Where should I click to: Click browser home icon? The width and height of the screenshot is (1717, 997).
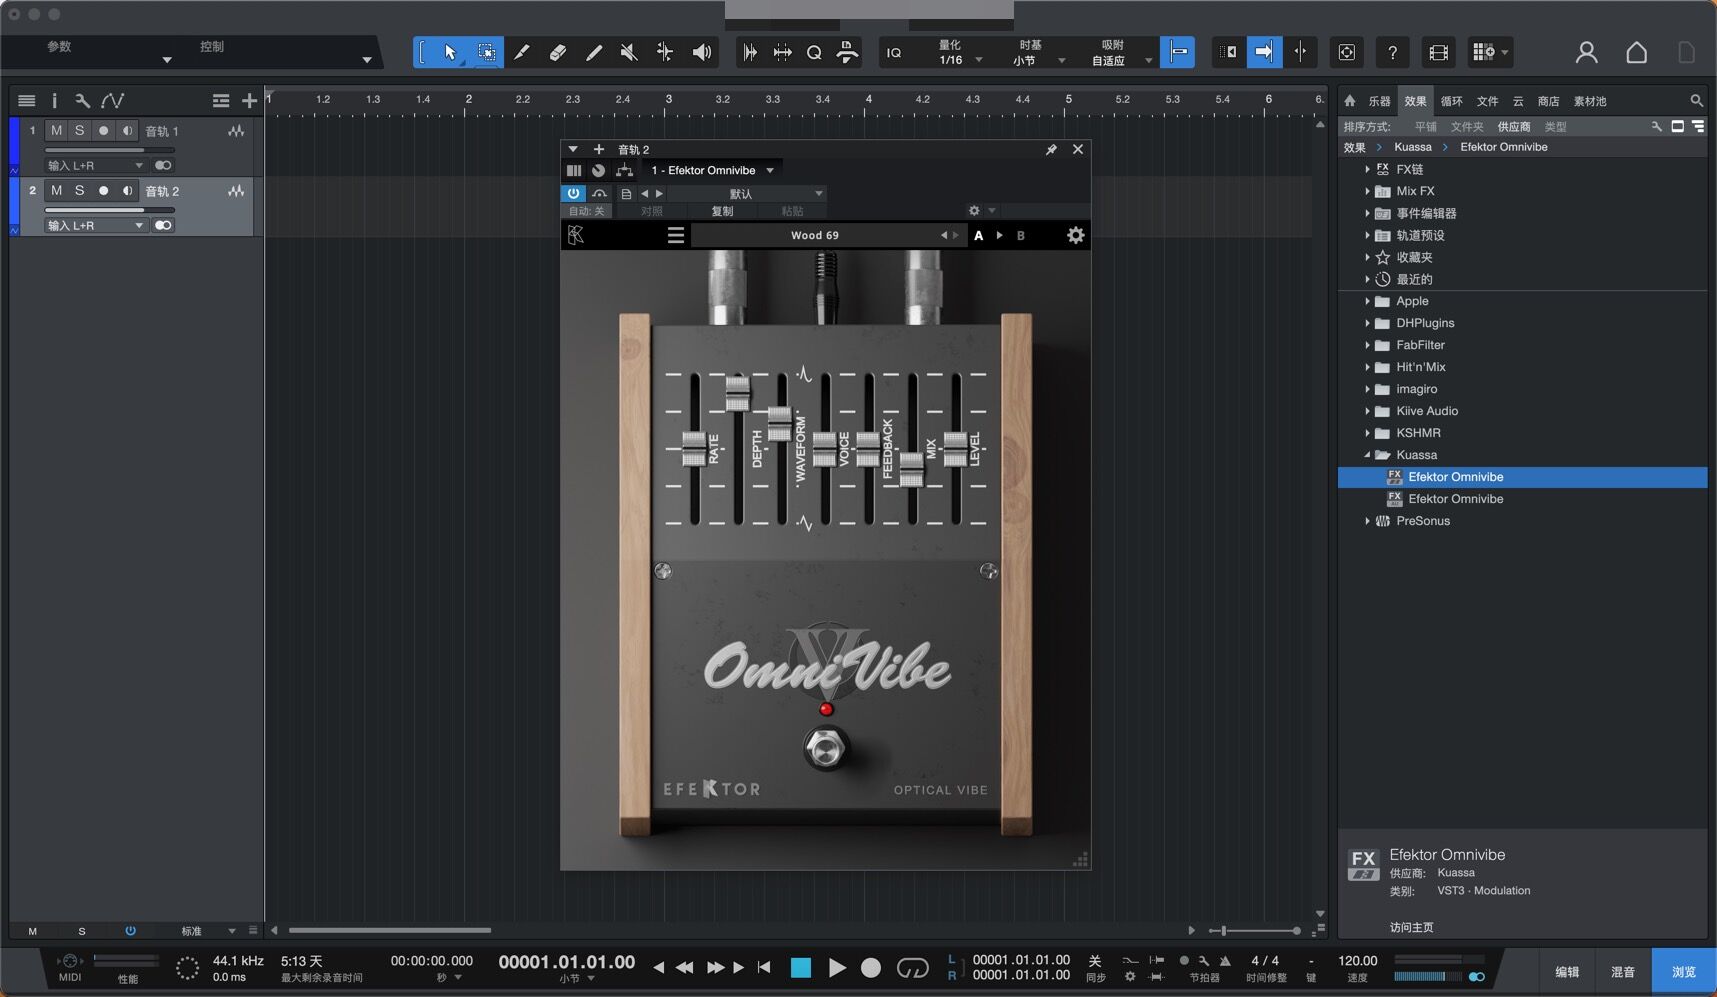pos(1350,101)
